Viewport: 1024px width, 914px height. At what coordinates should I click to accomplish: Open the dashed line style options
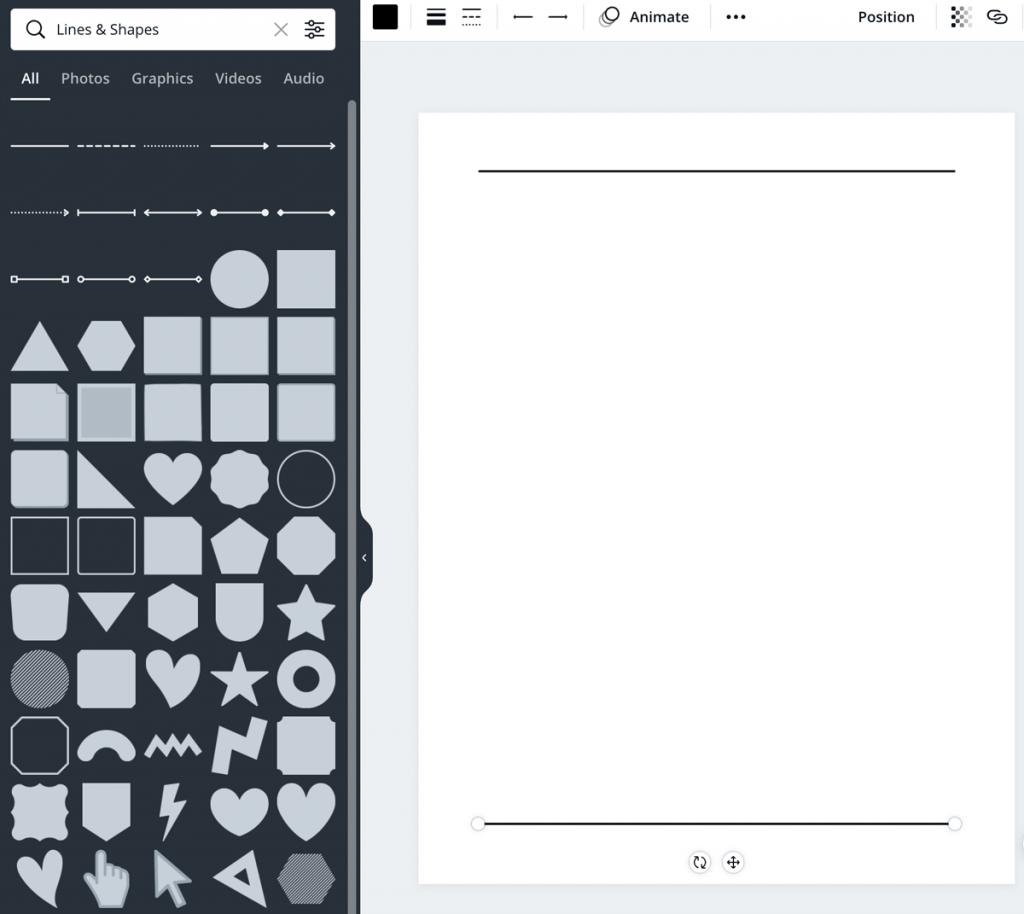point(471,17)
